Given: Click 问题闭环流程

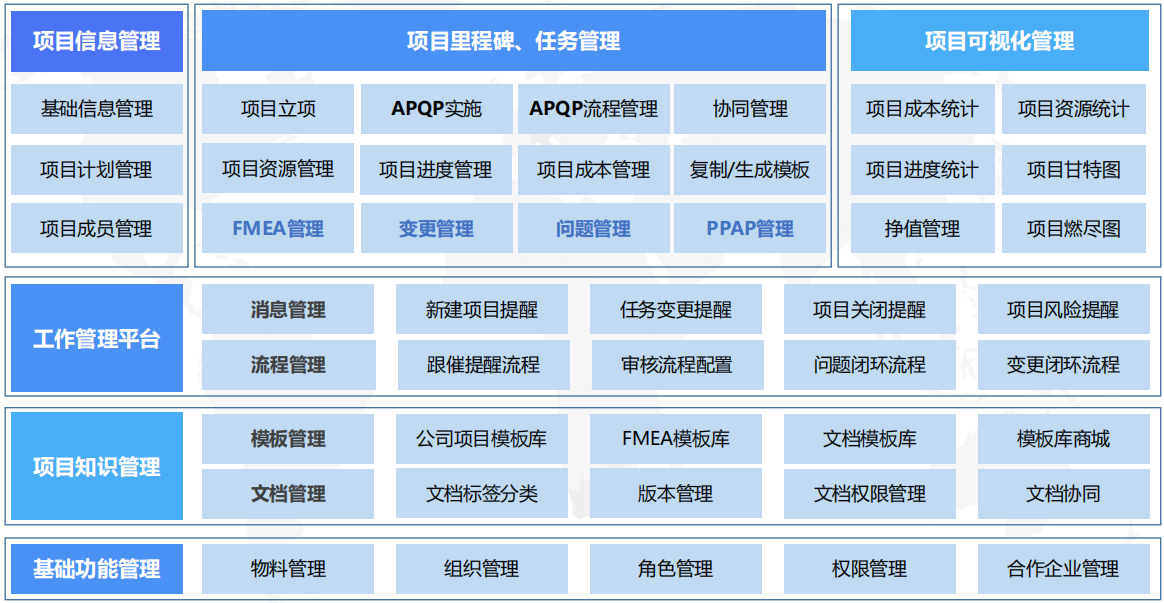Looking at the screenshot, I should (869, 365).
